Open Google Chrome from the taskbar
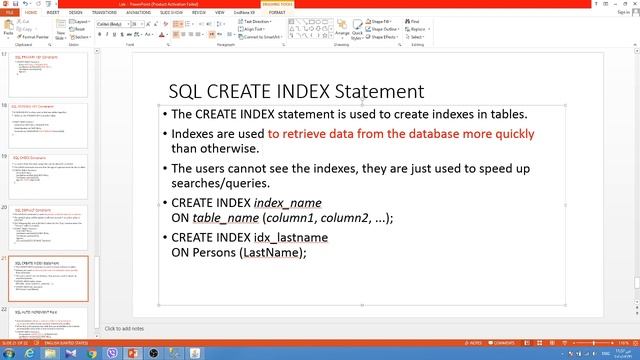The image size is (640, 360). [91, 353]
